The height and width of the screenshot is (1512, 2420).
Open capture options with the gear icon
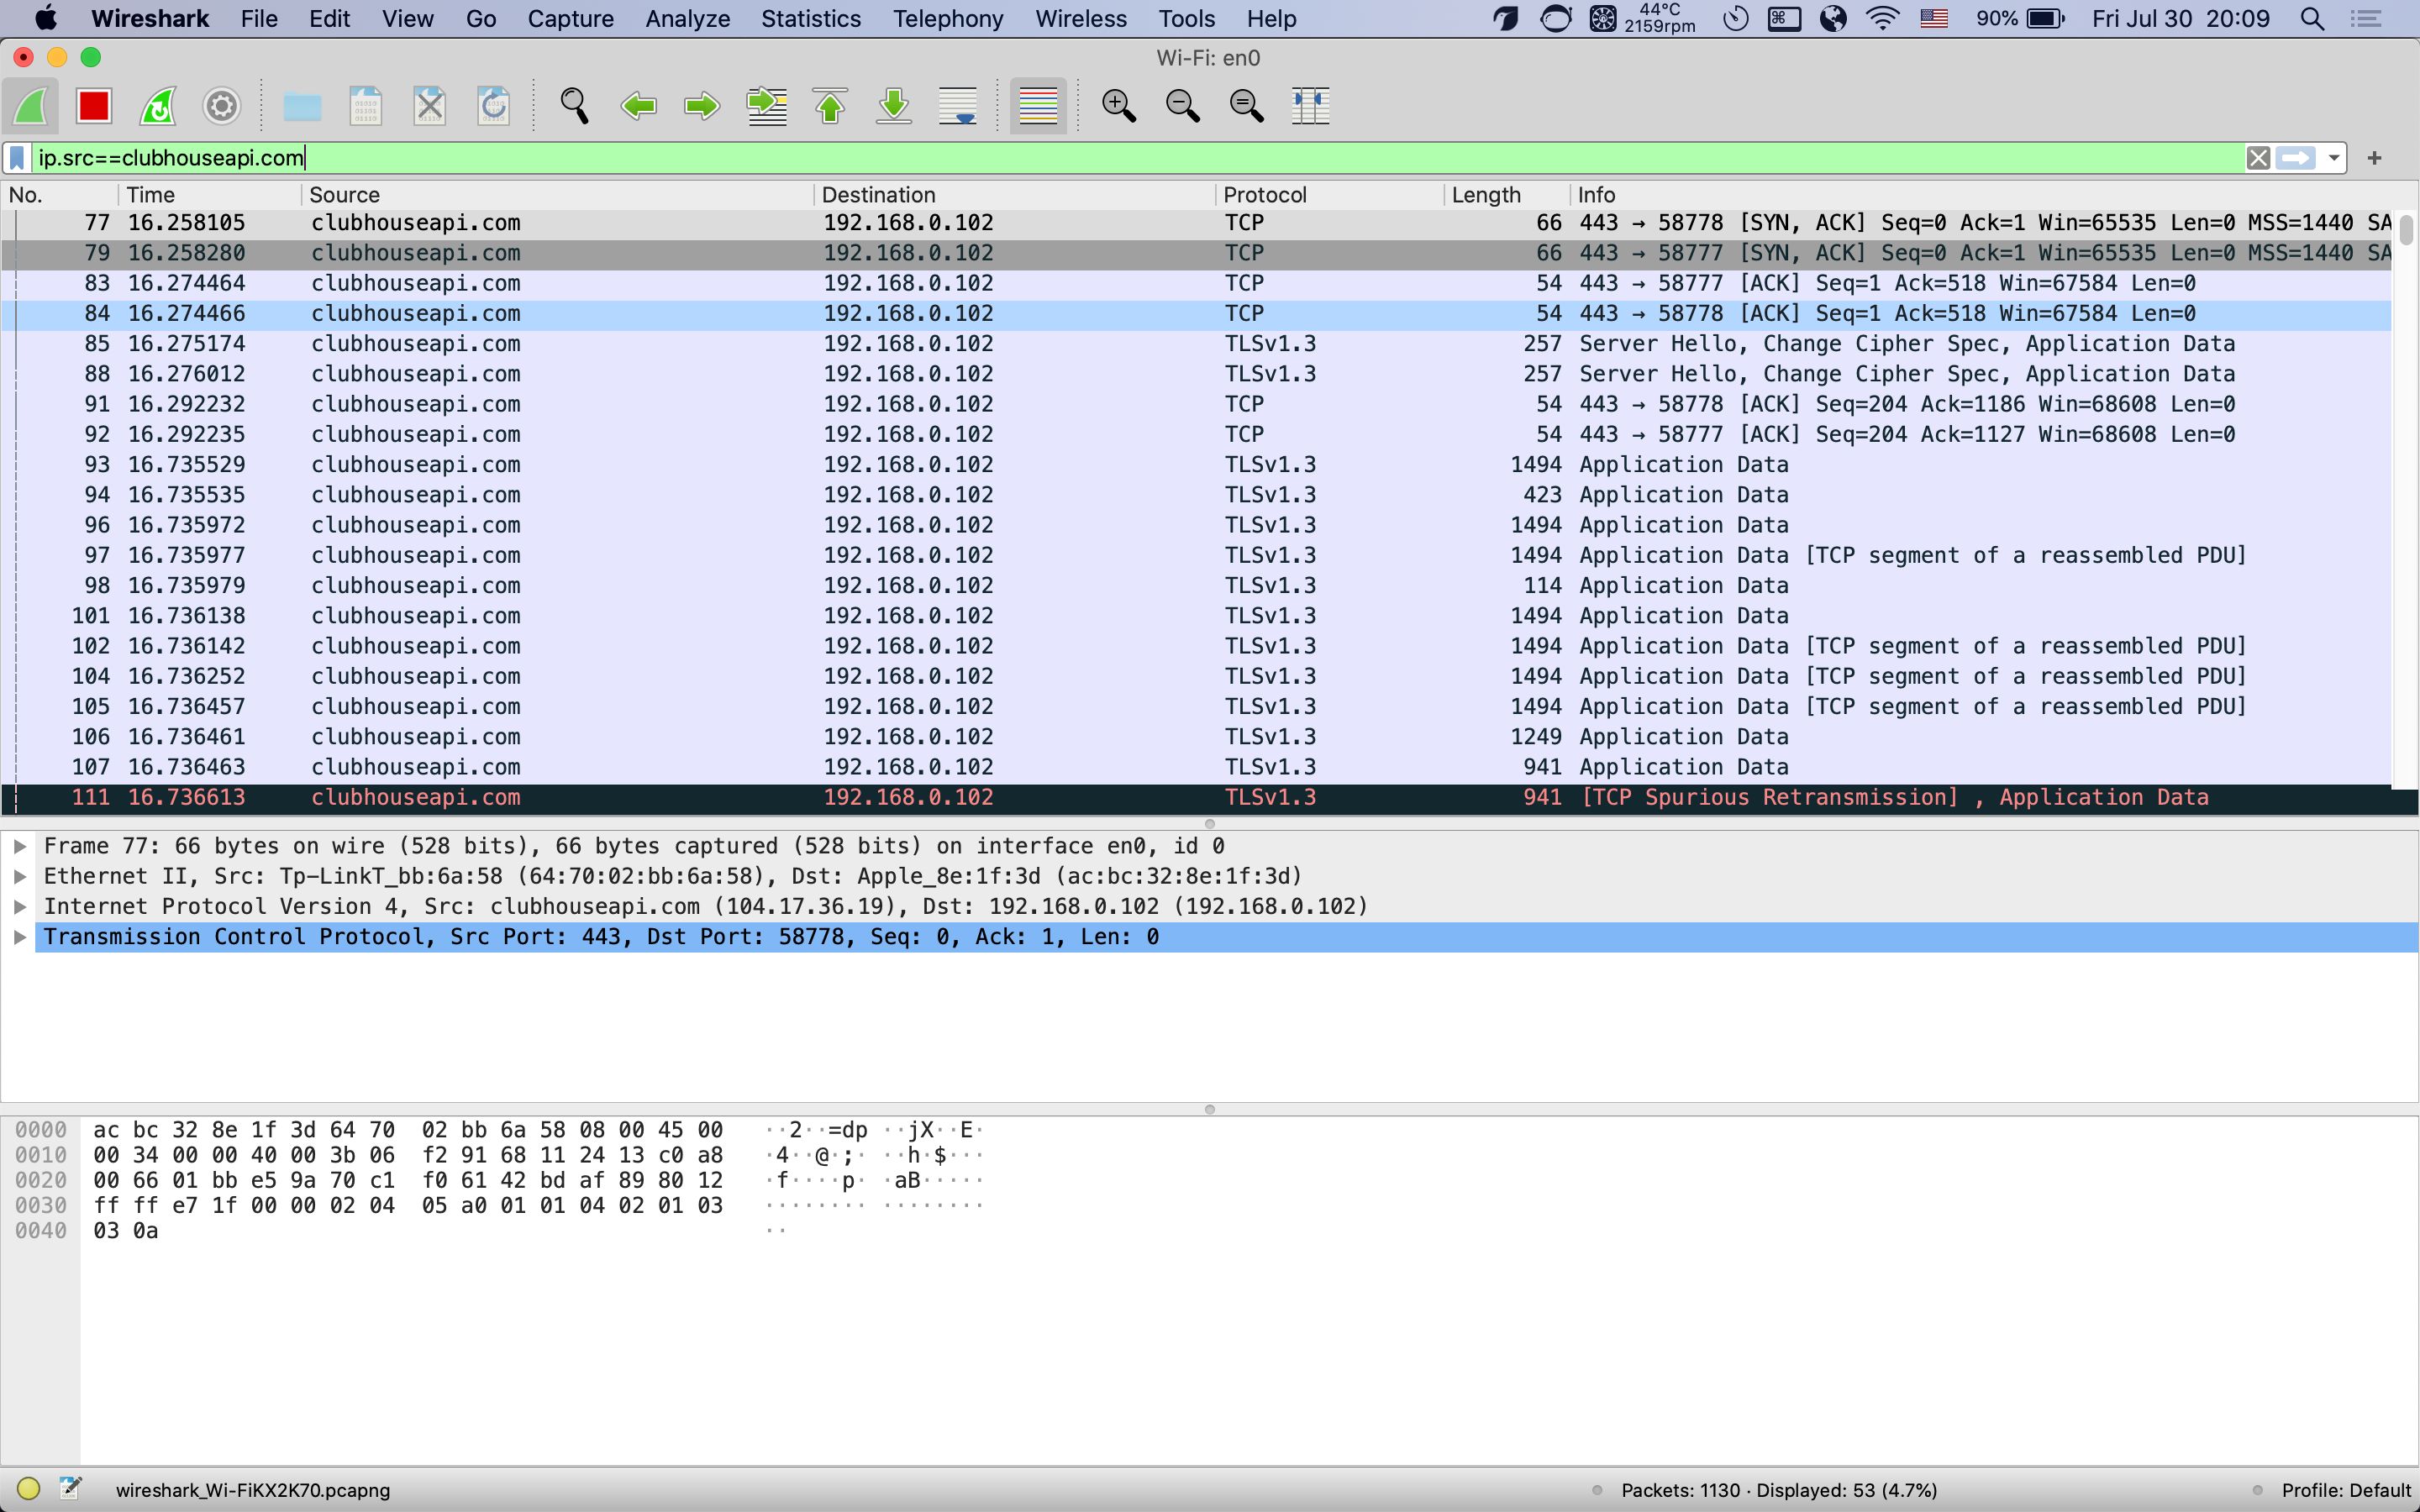pyautogui.click(x=221, y=105)
